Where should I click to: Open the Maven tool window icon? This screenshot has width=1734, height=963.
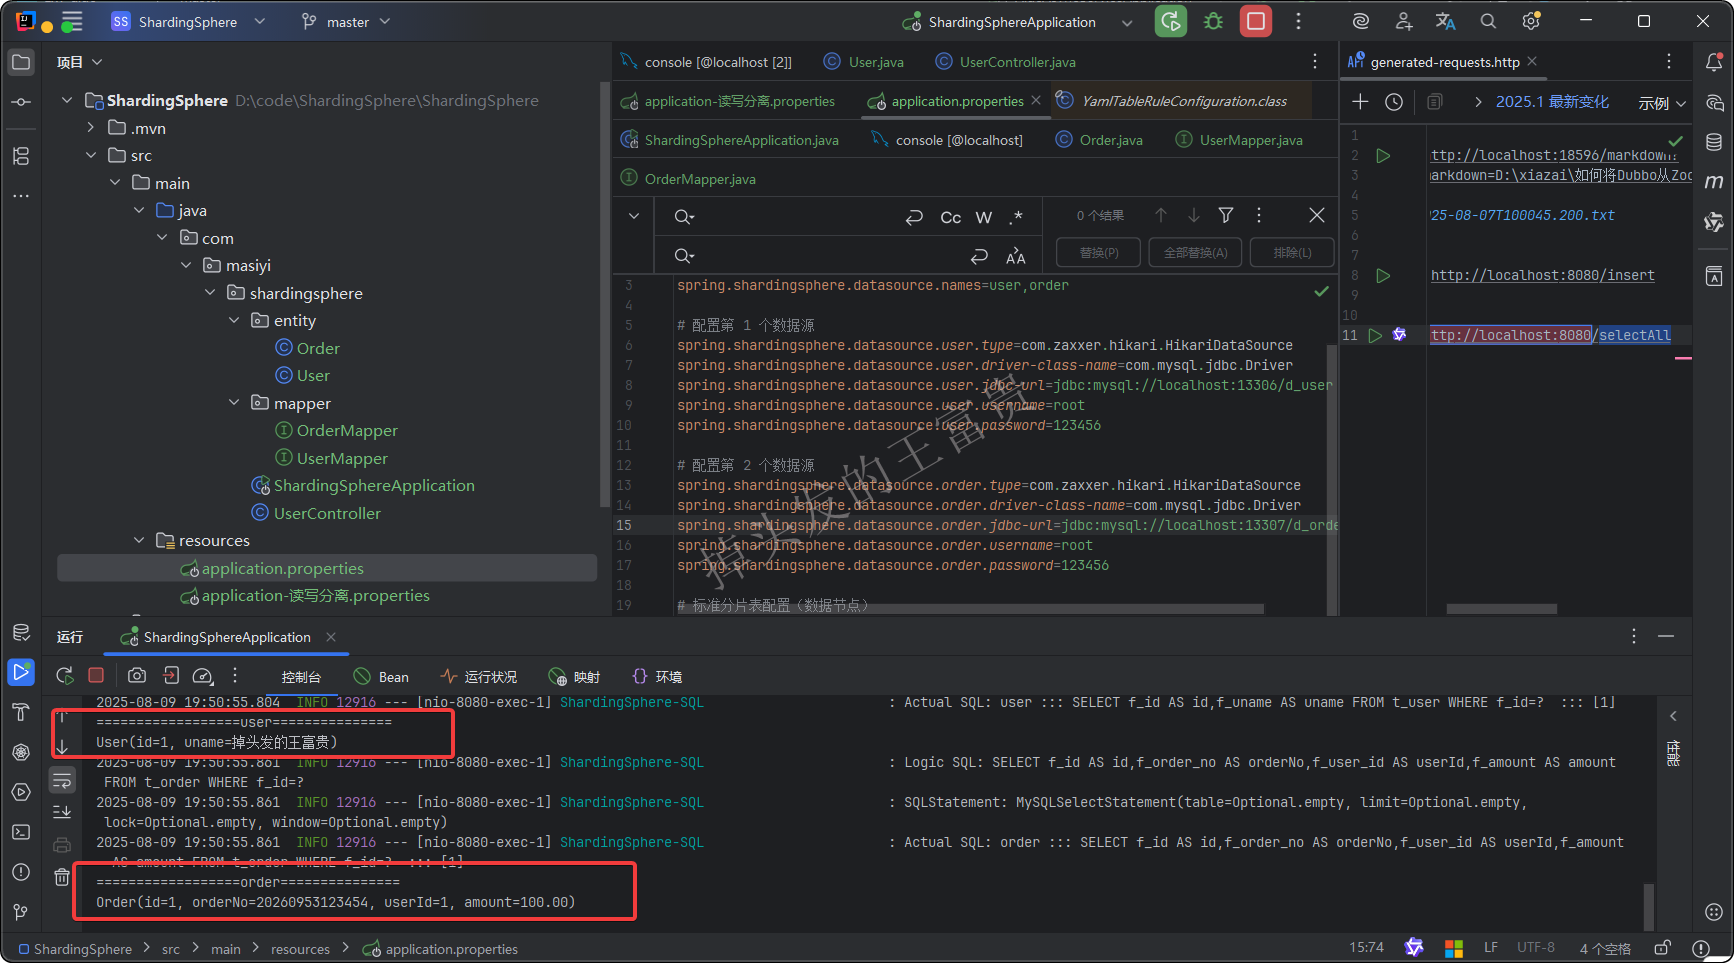point(1714,182)
